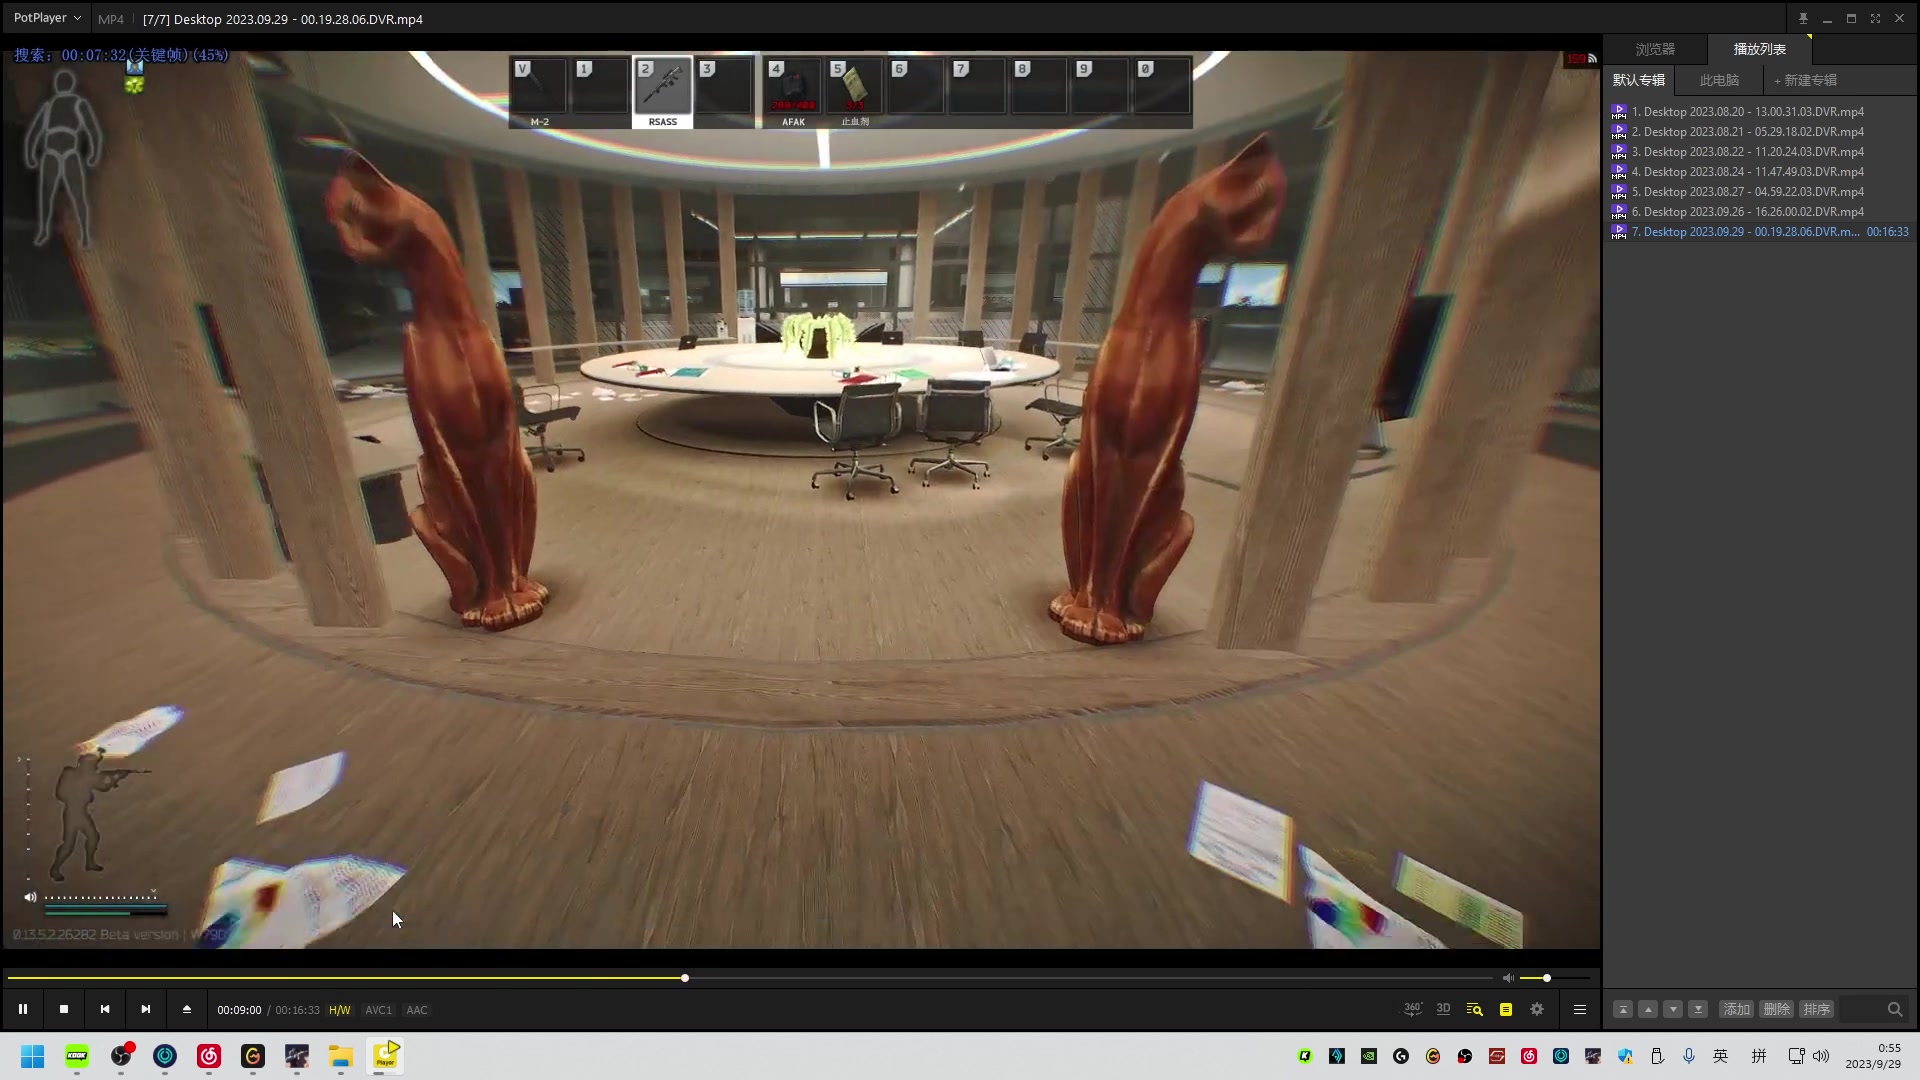Move playlist item down one position
The image size is (1920, 1080).
(x=1673, y=1009)
